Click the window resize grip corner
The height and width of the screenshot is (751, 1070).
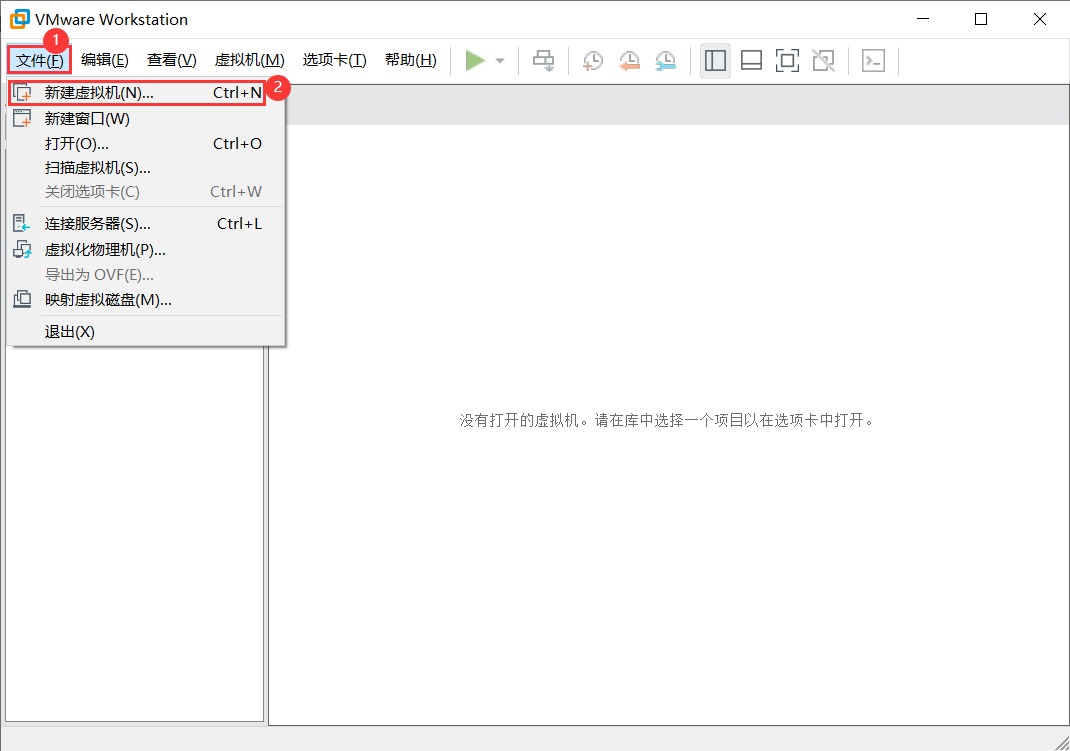(x=1061, y=742)
